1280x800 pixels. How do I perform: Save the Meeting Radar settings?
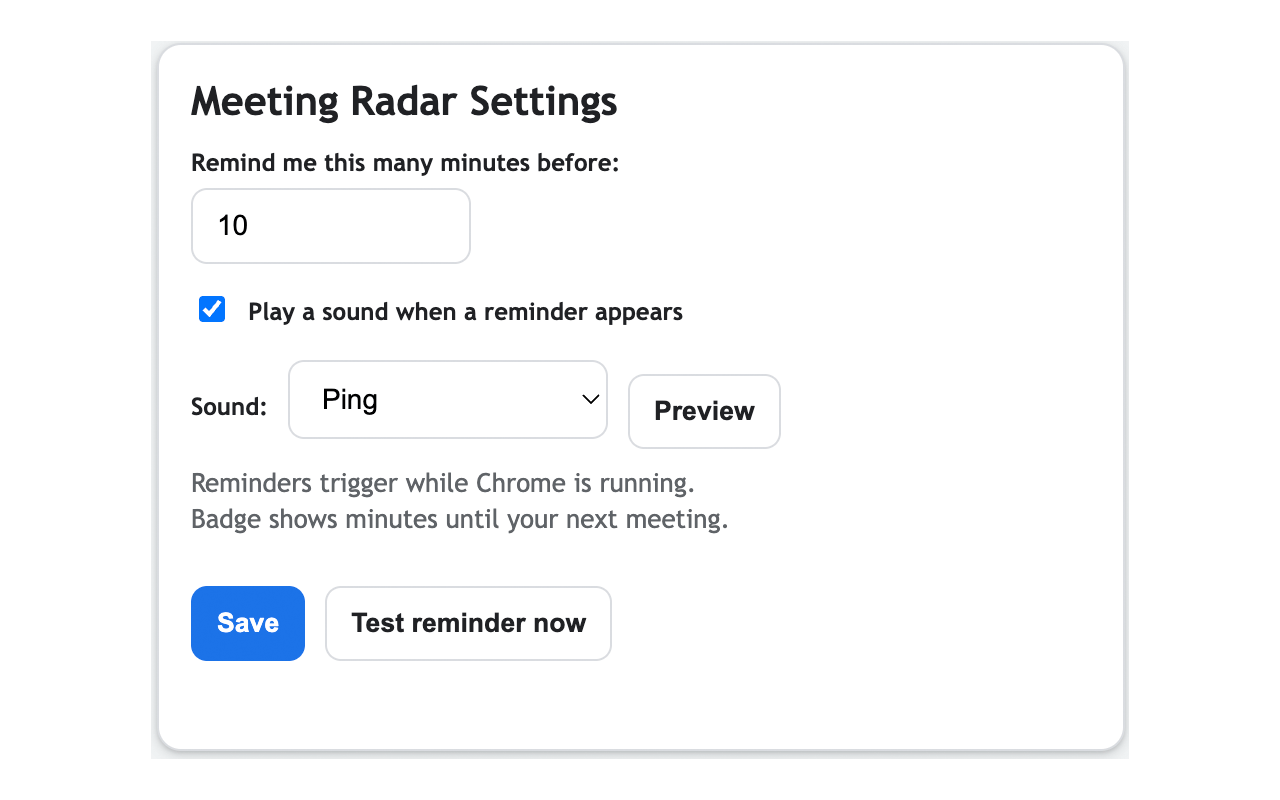click(247, 623)
